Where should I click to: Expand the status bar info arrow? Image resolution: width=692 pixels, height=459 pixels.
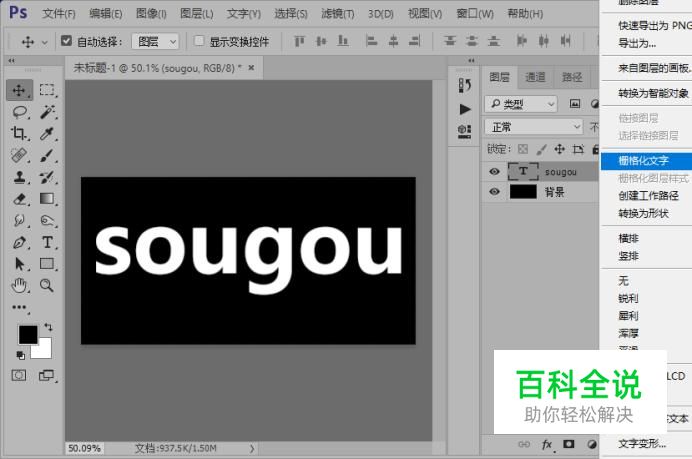[x=252, y=448]
